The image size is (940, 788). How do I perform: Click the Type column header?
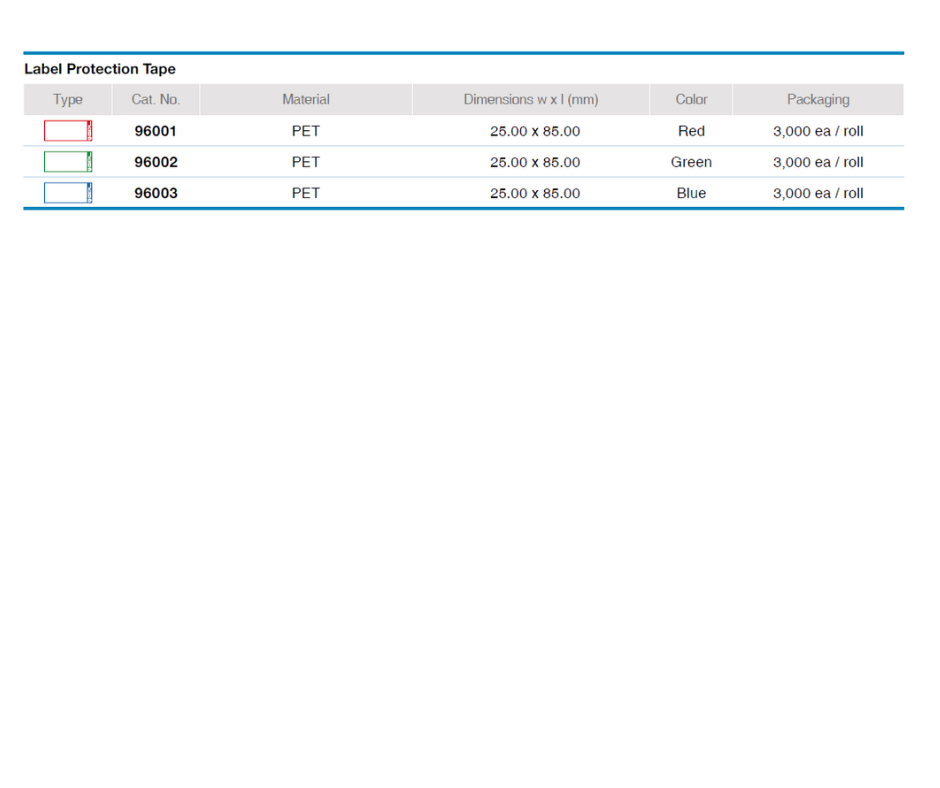(x=68, y=100)
